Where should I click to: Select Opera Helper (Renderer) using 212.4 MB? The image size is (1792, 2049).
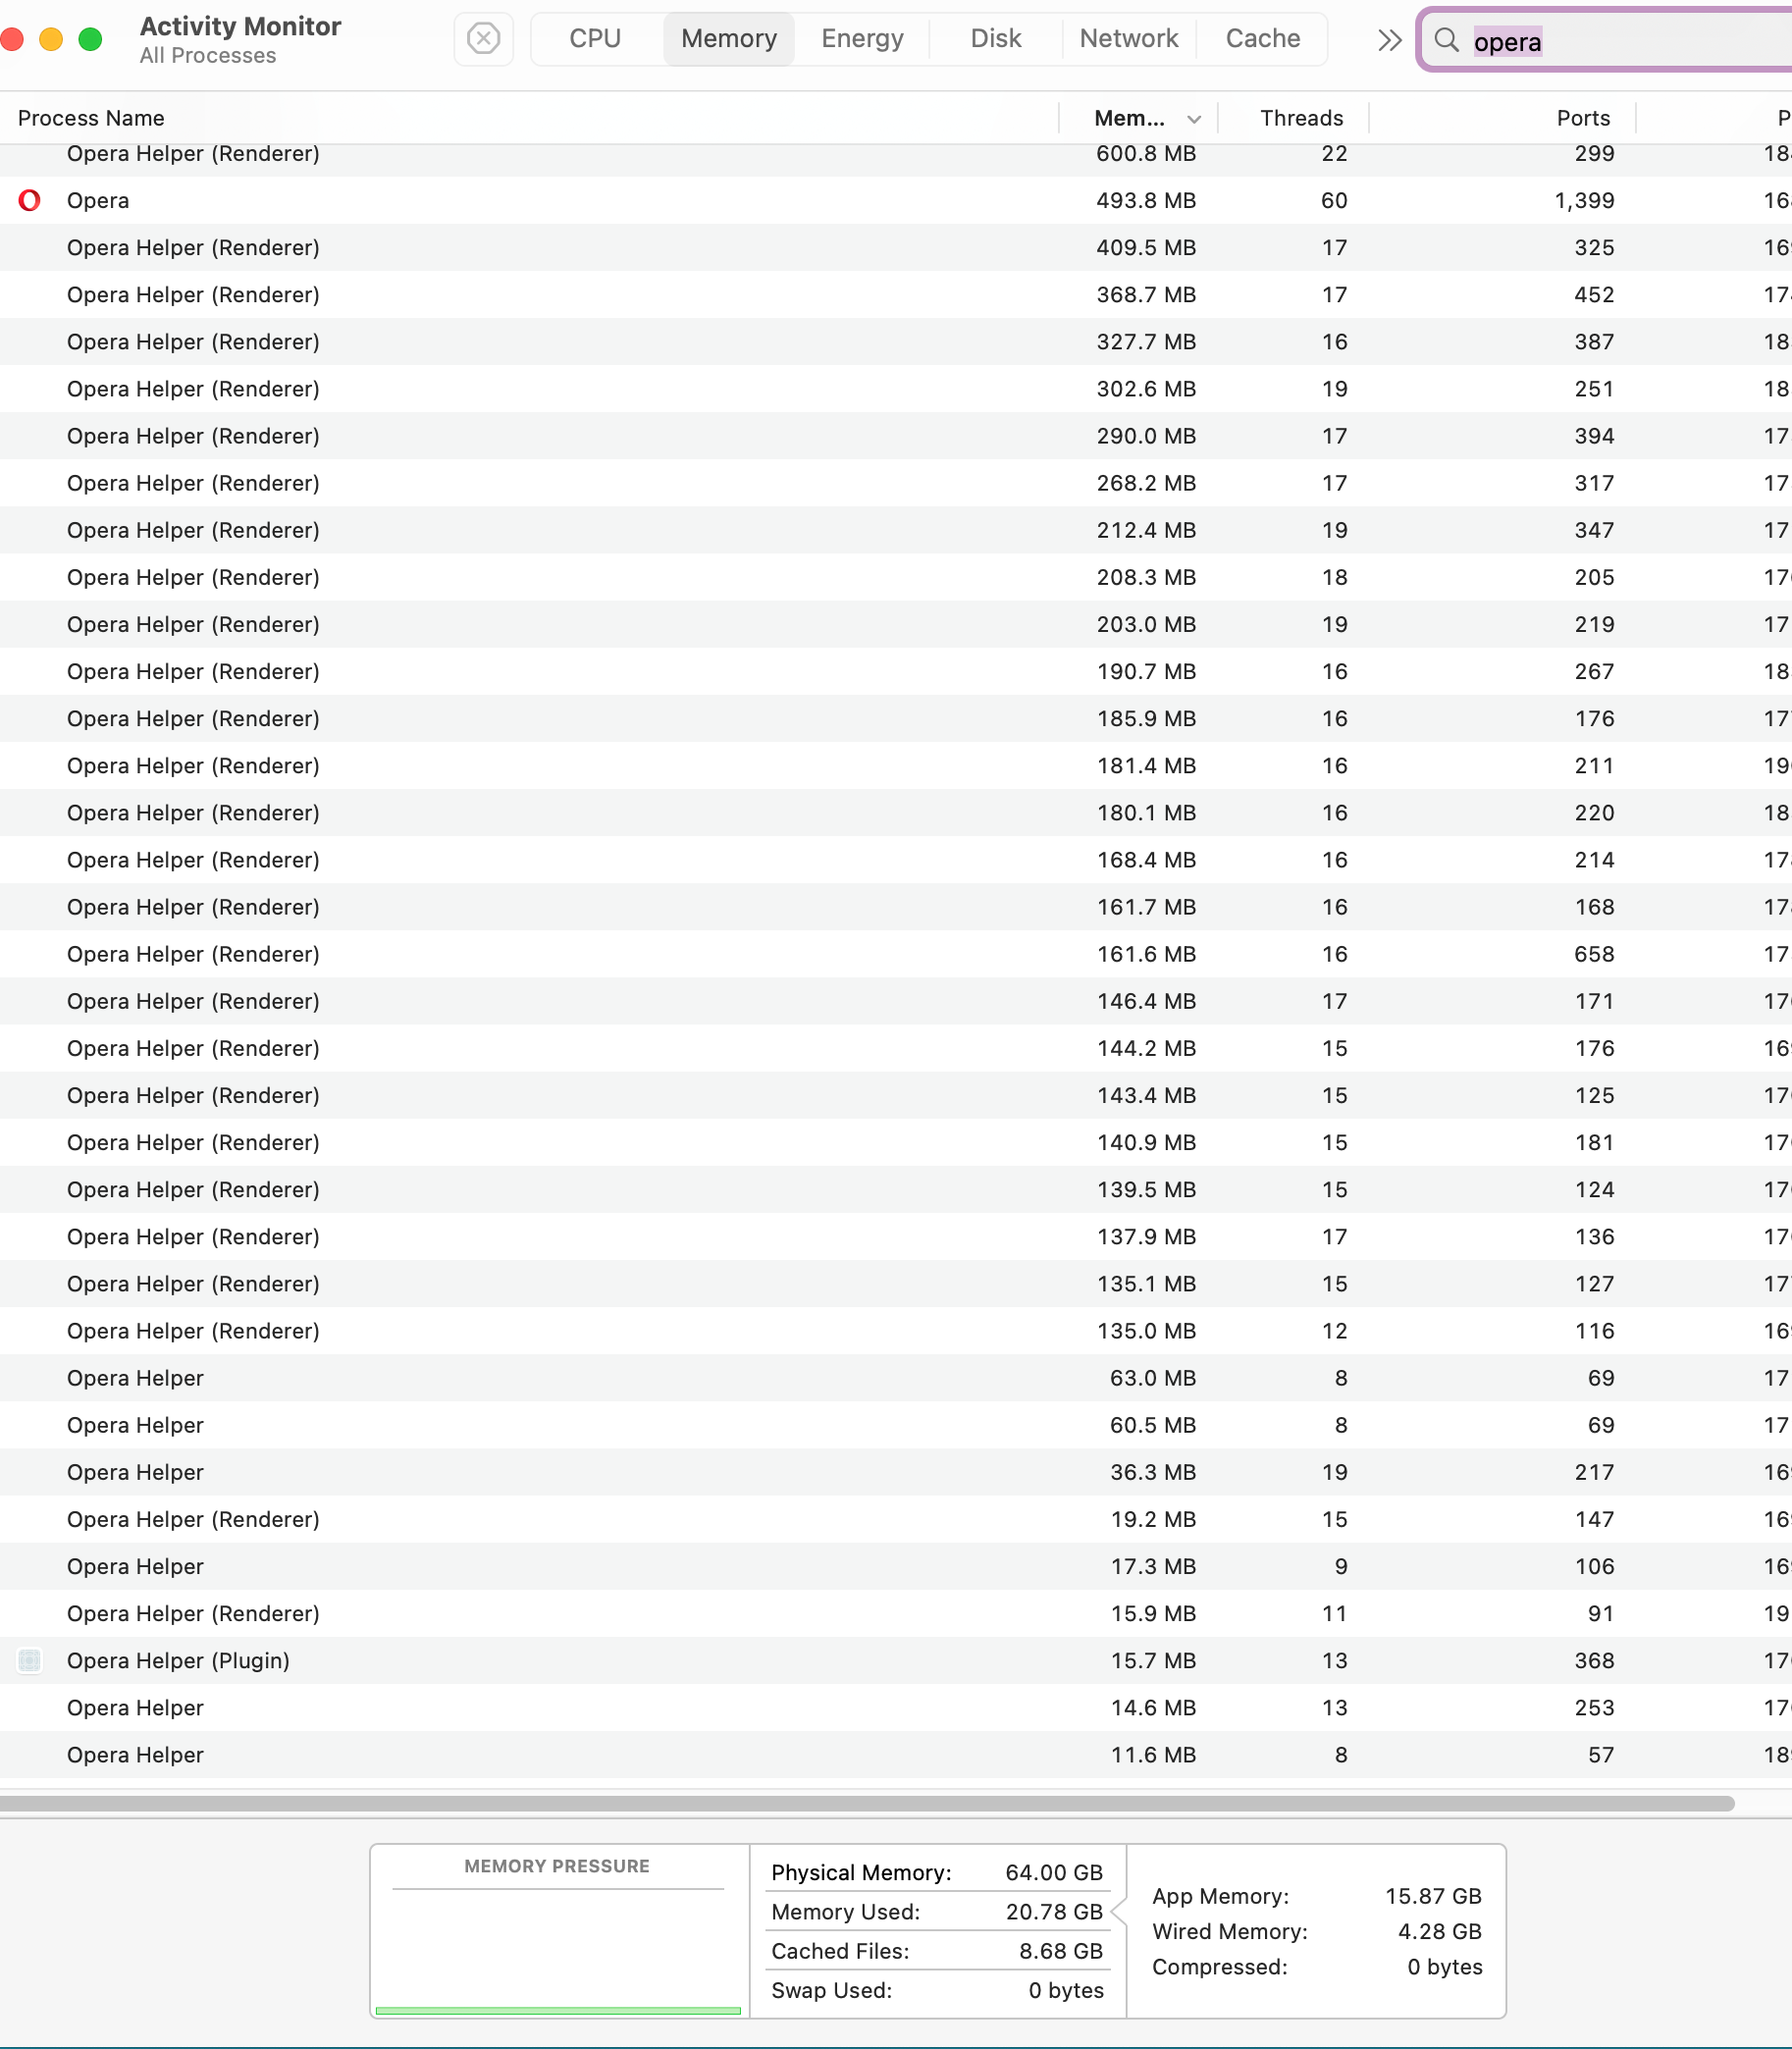pyautogui.click(x=896, y=530)
